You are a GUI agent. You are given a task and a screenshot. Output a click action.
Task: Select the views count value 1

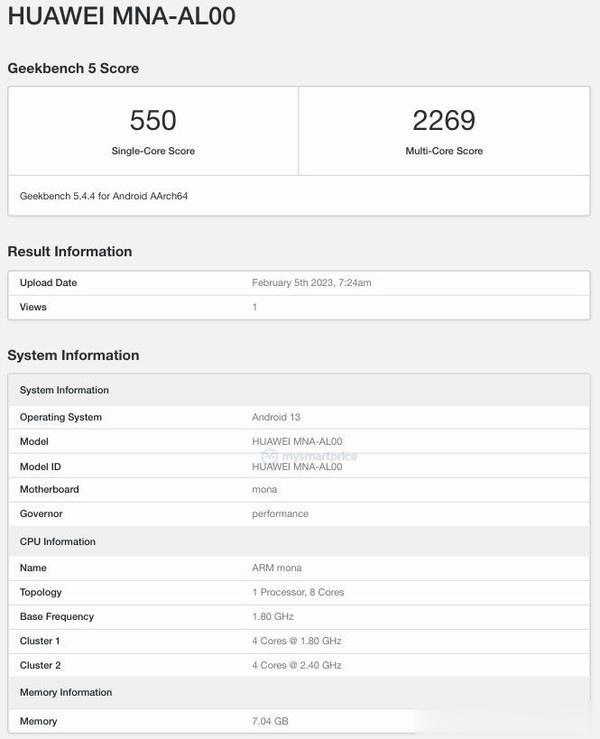[255, 307]
